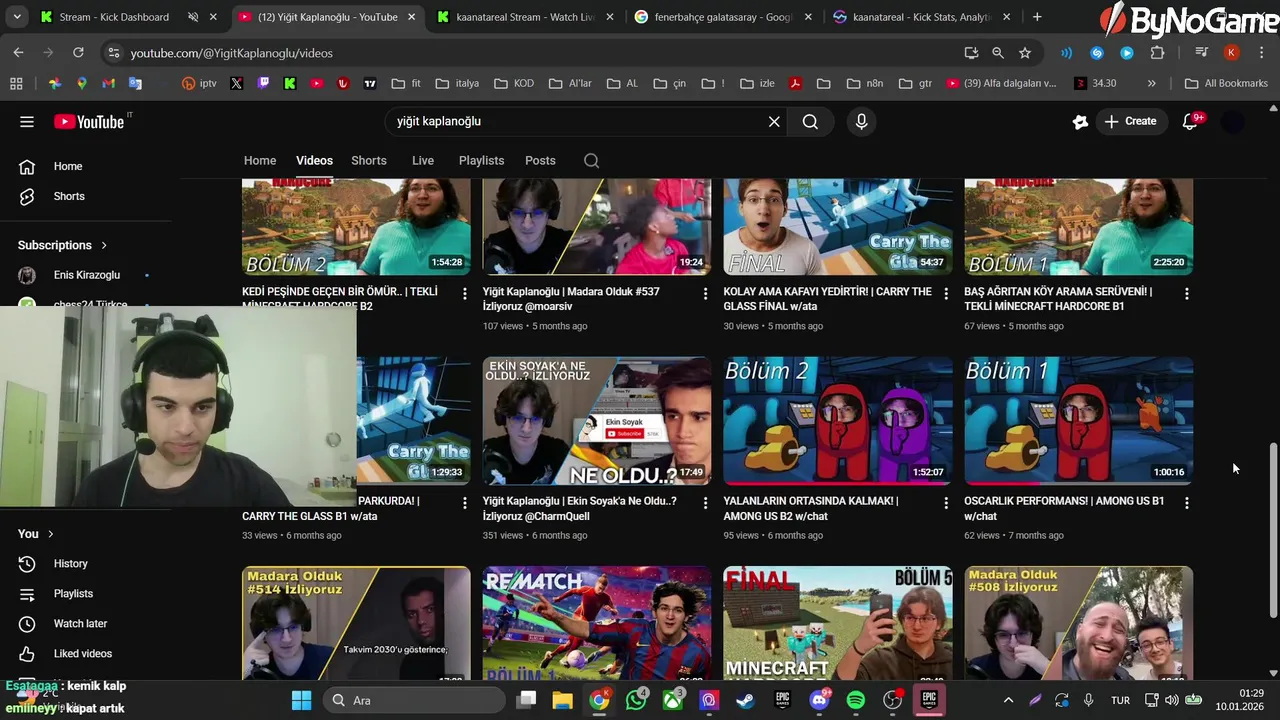Open options for CARRY THE GLASS B1 video
Image resolution: width=1280 pixels, height=720 pixels.
[x=464, y=503]
